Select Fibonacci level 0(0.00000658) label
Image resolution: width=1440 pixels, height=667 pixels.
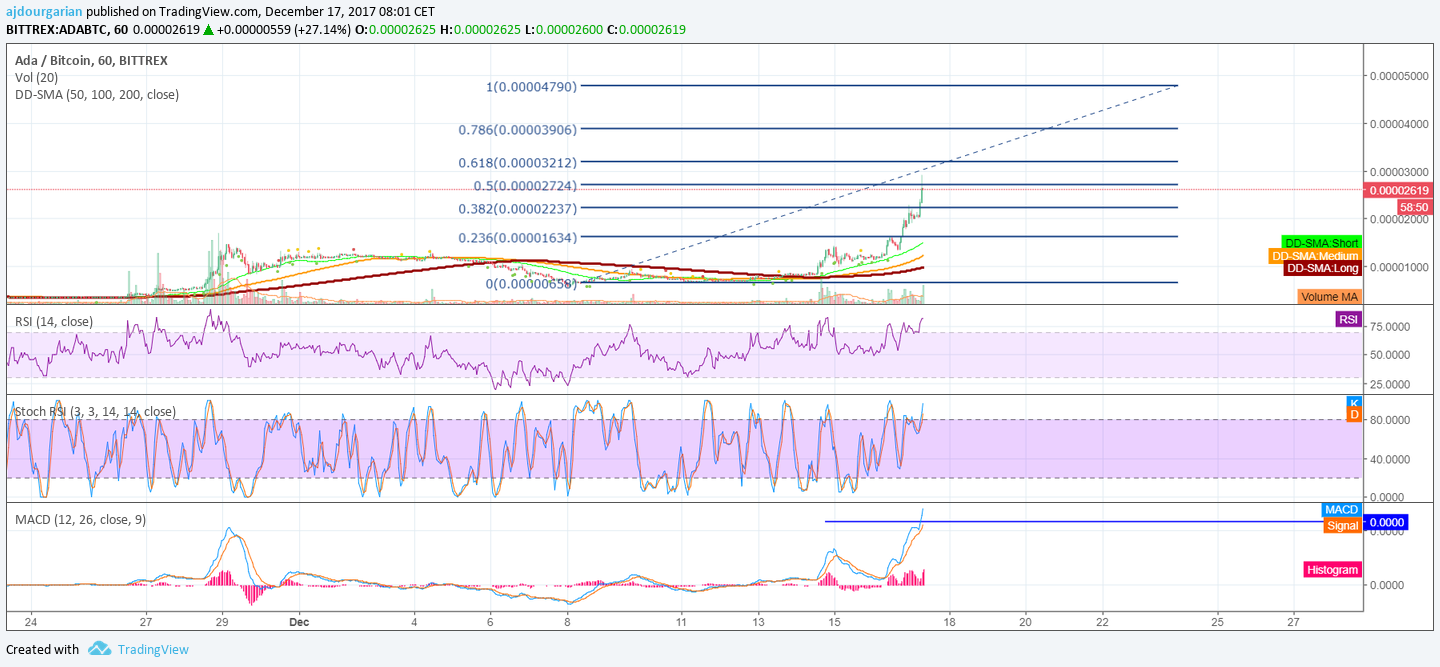pos(532,284)
